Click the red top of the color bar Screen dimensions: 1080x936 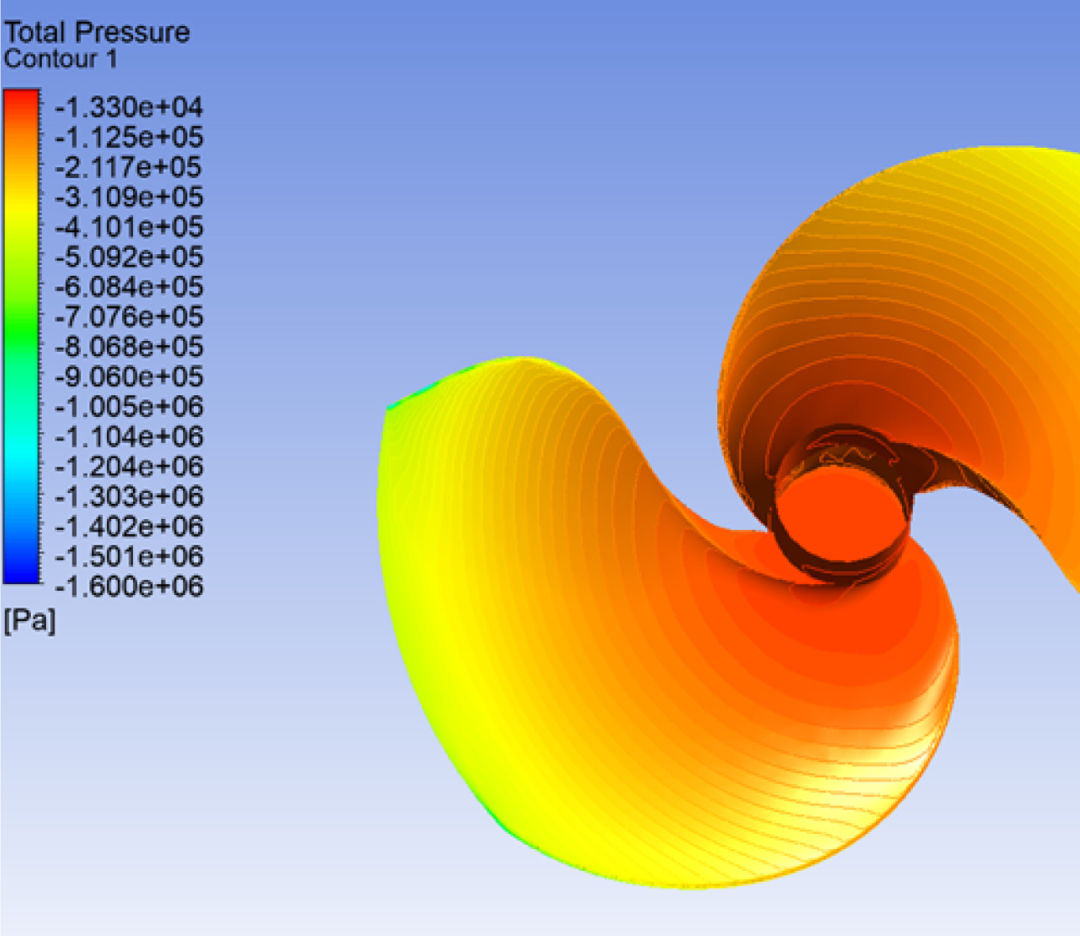pos(21,97)
